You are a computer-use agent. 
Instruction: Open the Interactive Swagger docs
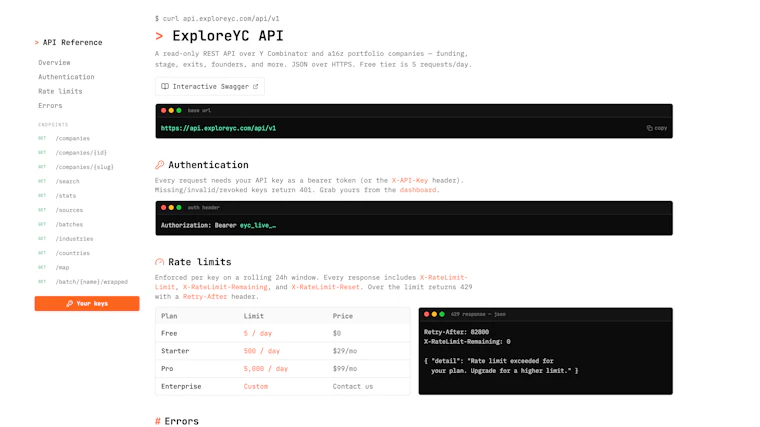210,86
